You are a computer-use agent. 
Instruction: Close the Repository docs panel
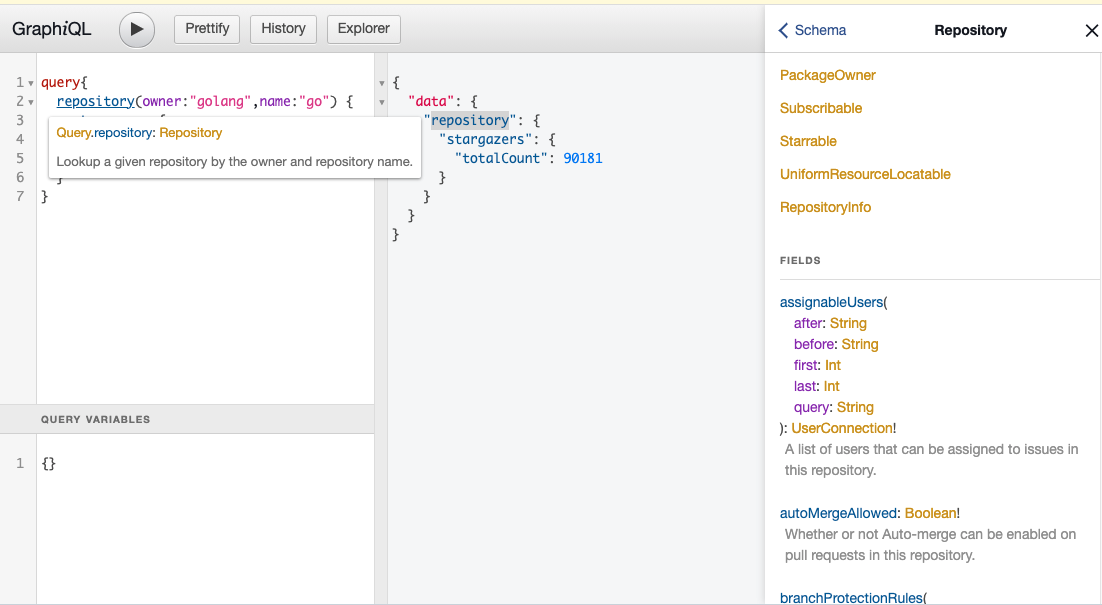pyautogui.click(x=1091, y=31)
